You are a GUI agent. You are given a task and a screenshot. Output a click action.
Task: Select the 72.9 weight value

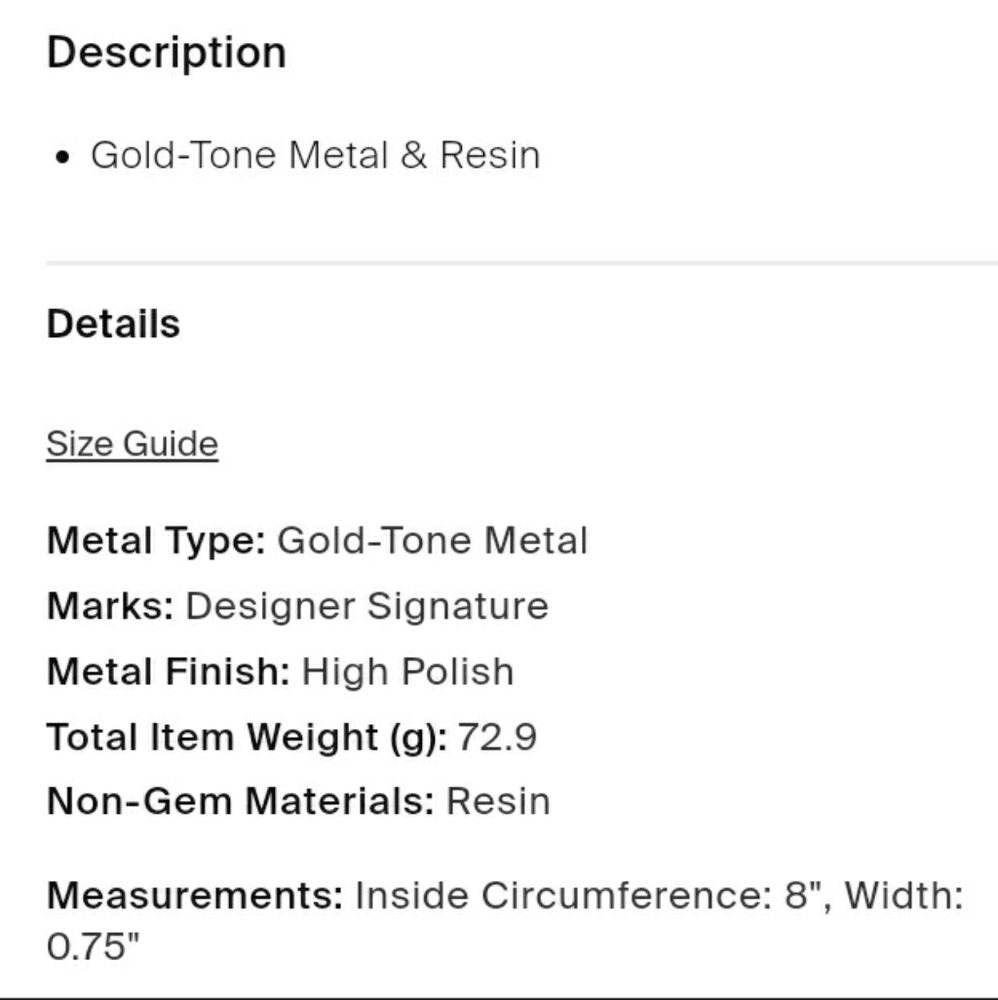pyautogui.click(x=497, y=737)
